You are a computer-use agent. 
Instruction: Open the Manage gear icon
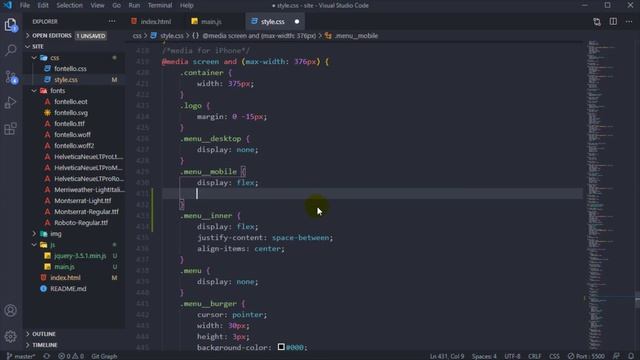click(x=11, y=336)
